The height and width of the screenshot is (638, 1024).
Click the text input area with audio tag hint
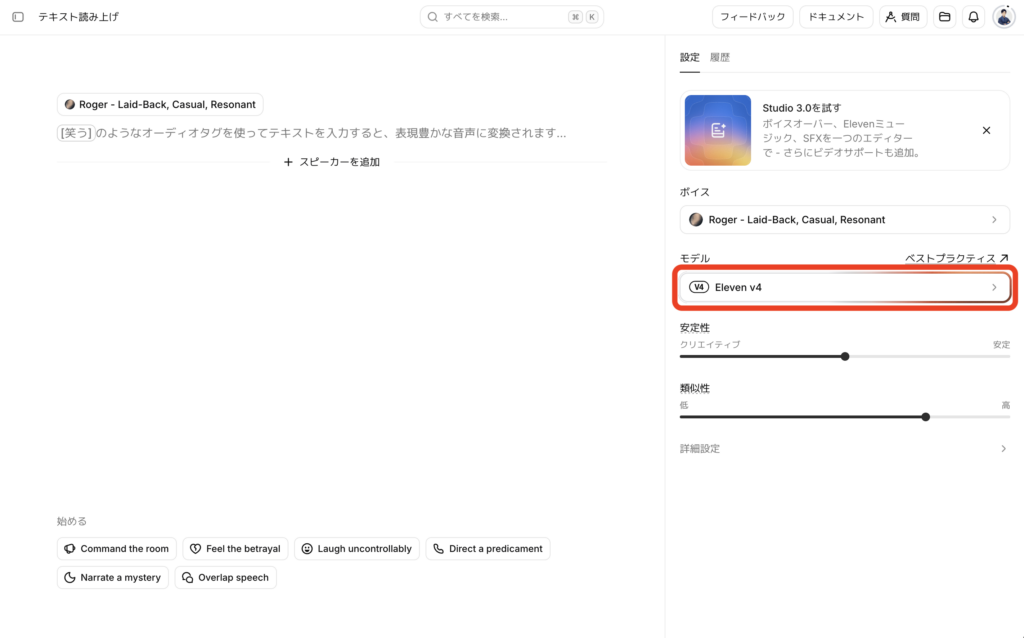pos(332,133)
